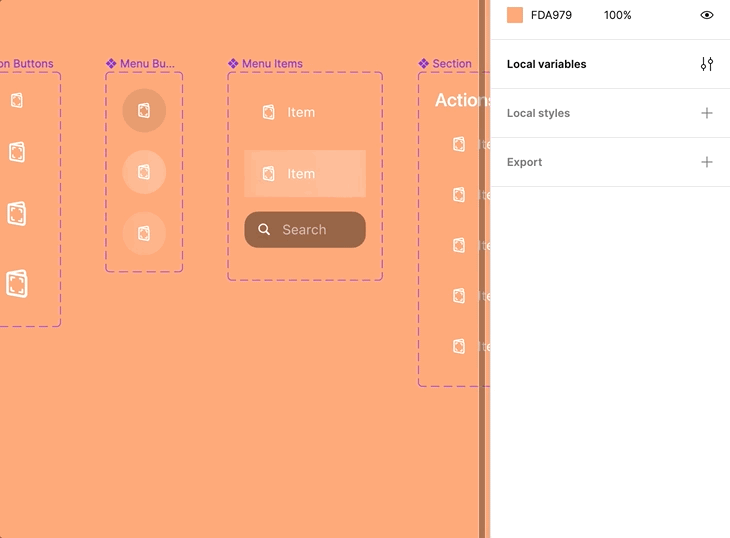The height and width of the screenshot is (538, 730).
Task: Click the first Item in Menu Items
Action: (x=300, y=112)
